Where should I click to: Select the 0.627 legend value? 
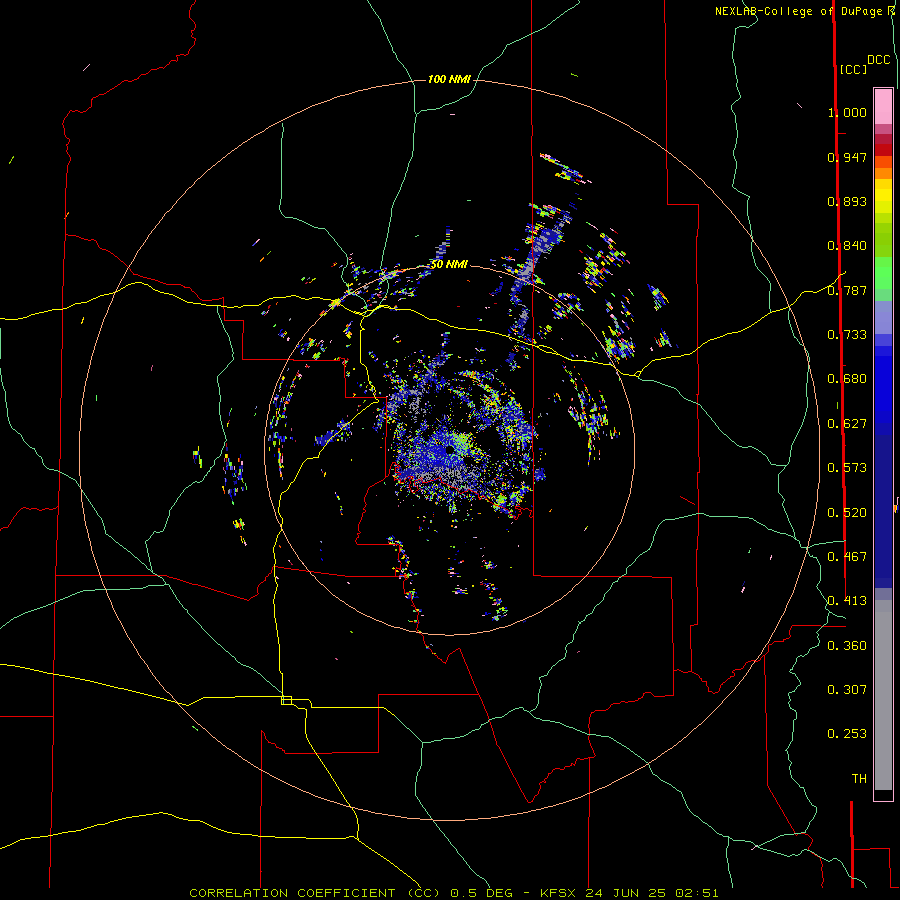point(847,424)
